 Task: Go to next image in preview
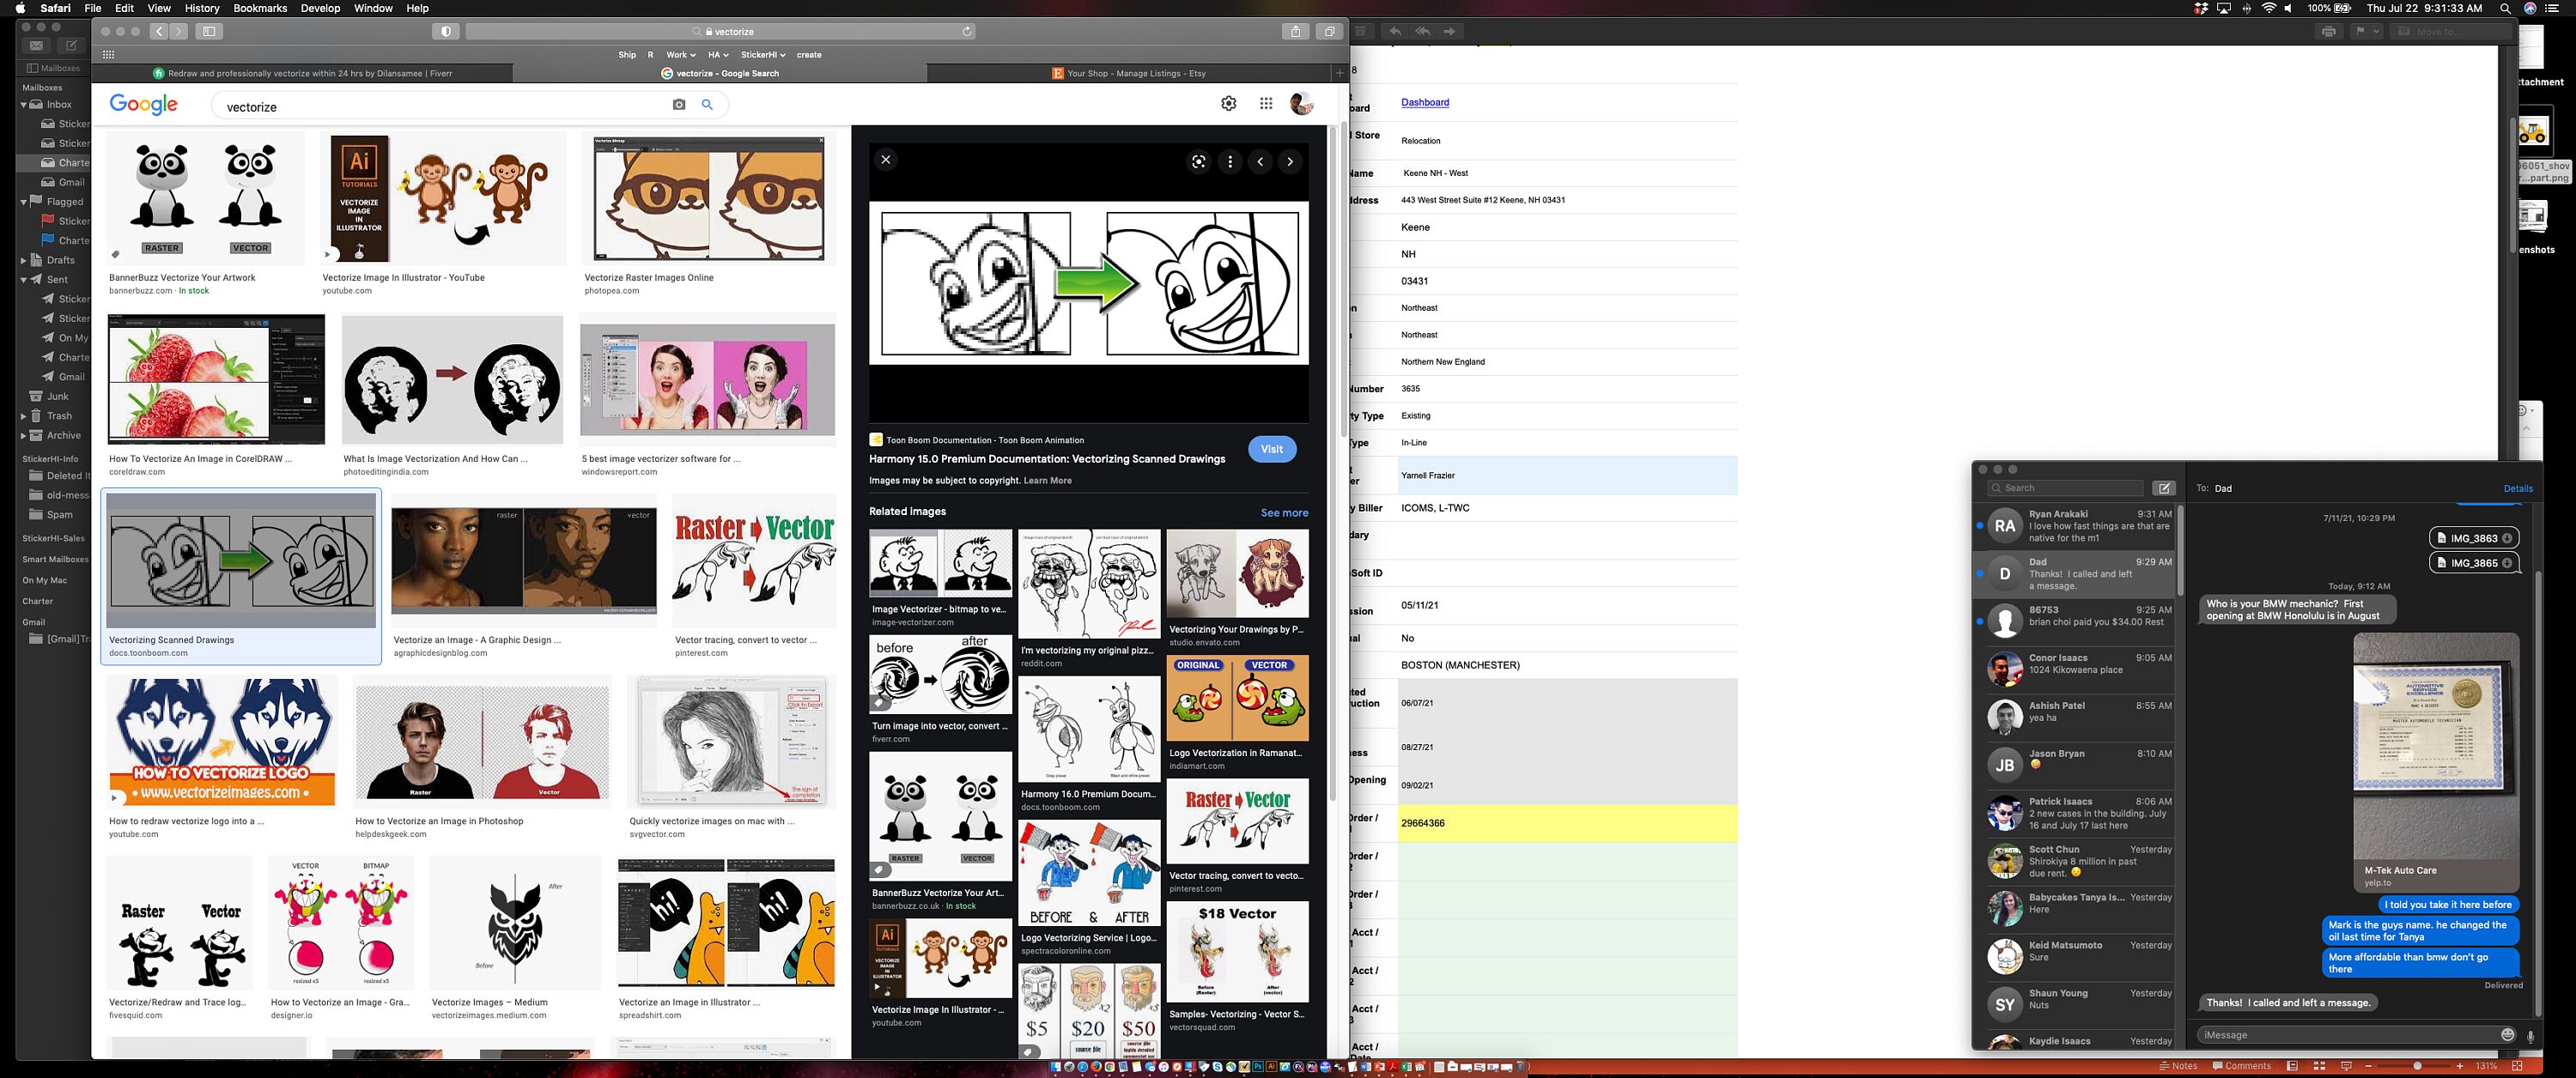click(x=1290, y=162)
